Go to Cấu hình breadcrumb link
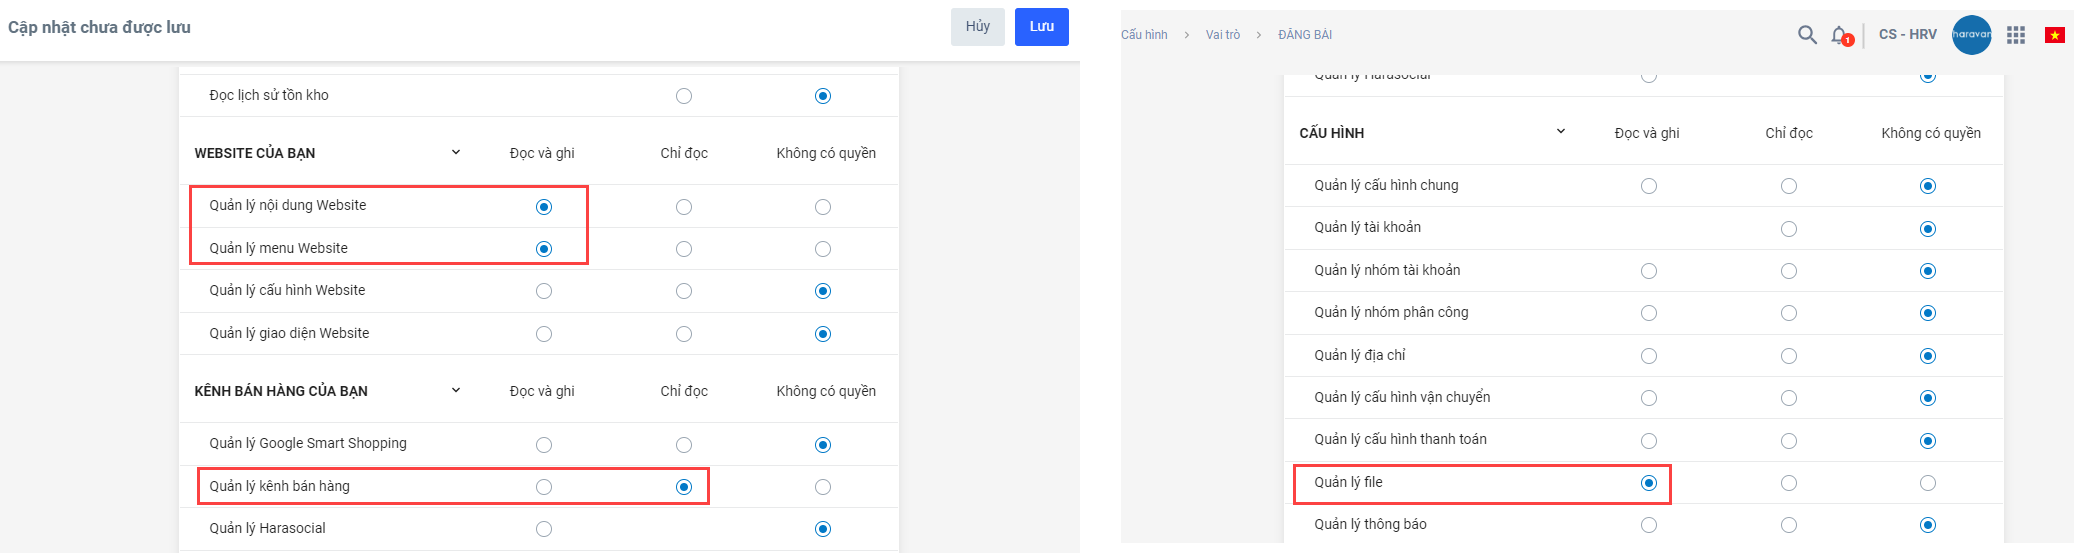 [x=1144, y=35]
